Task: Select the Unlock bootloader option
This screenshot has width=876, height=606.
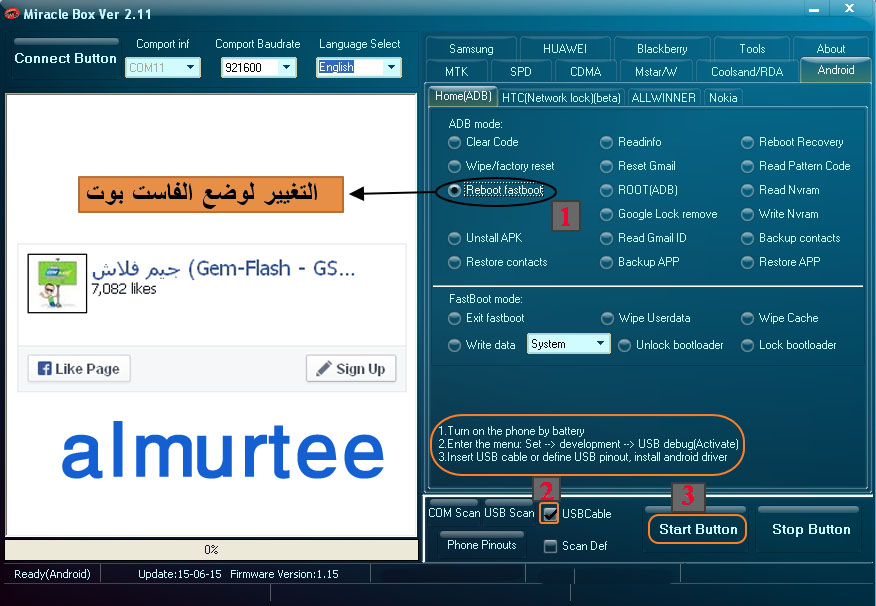Action: (x=624, y=346)
